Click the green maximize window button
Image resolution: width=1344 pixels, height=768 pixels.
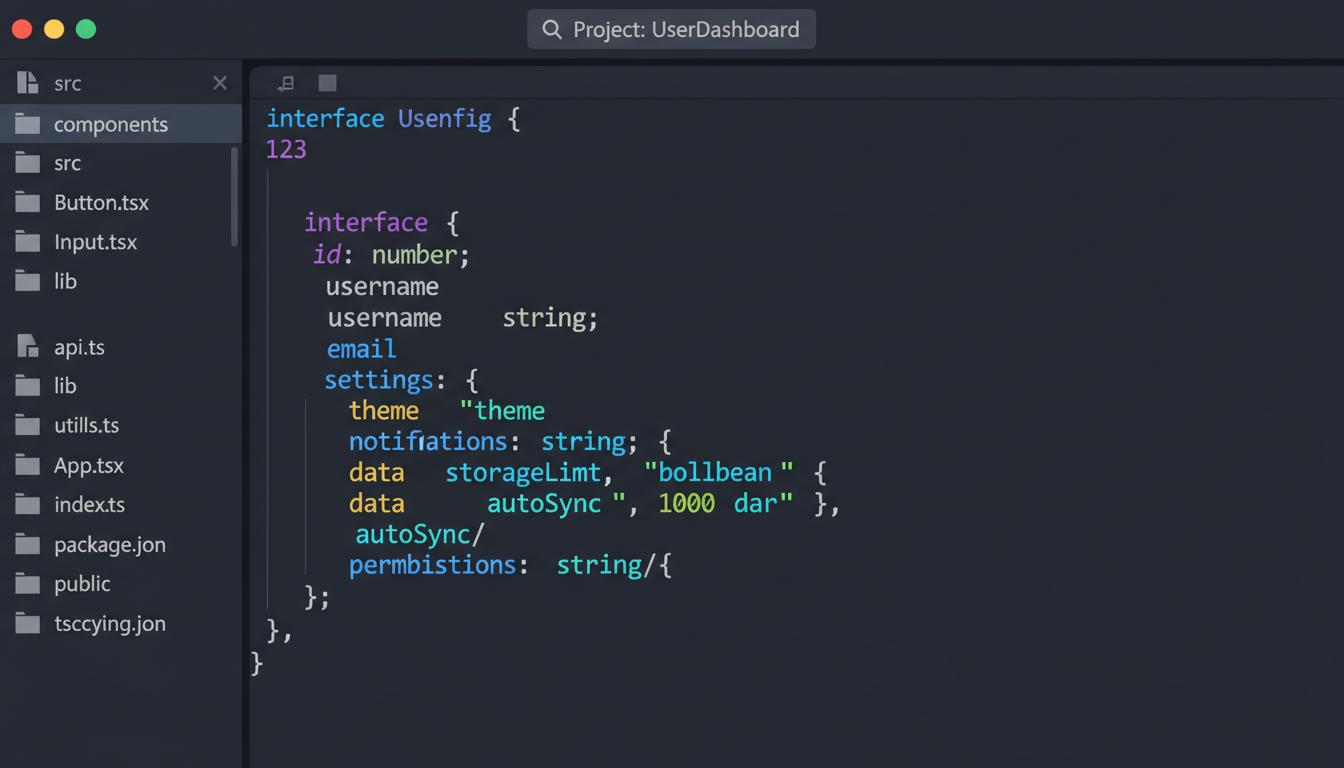click(x=86, y=29)
